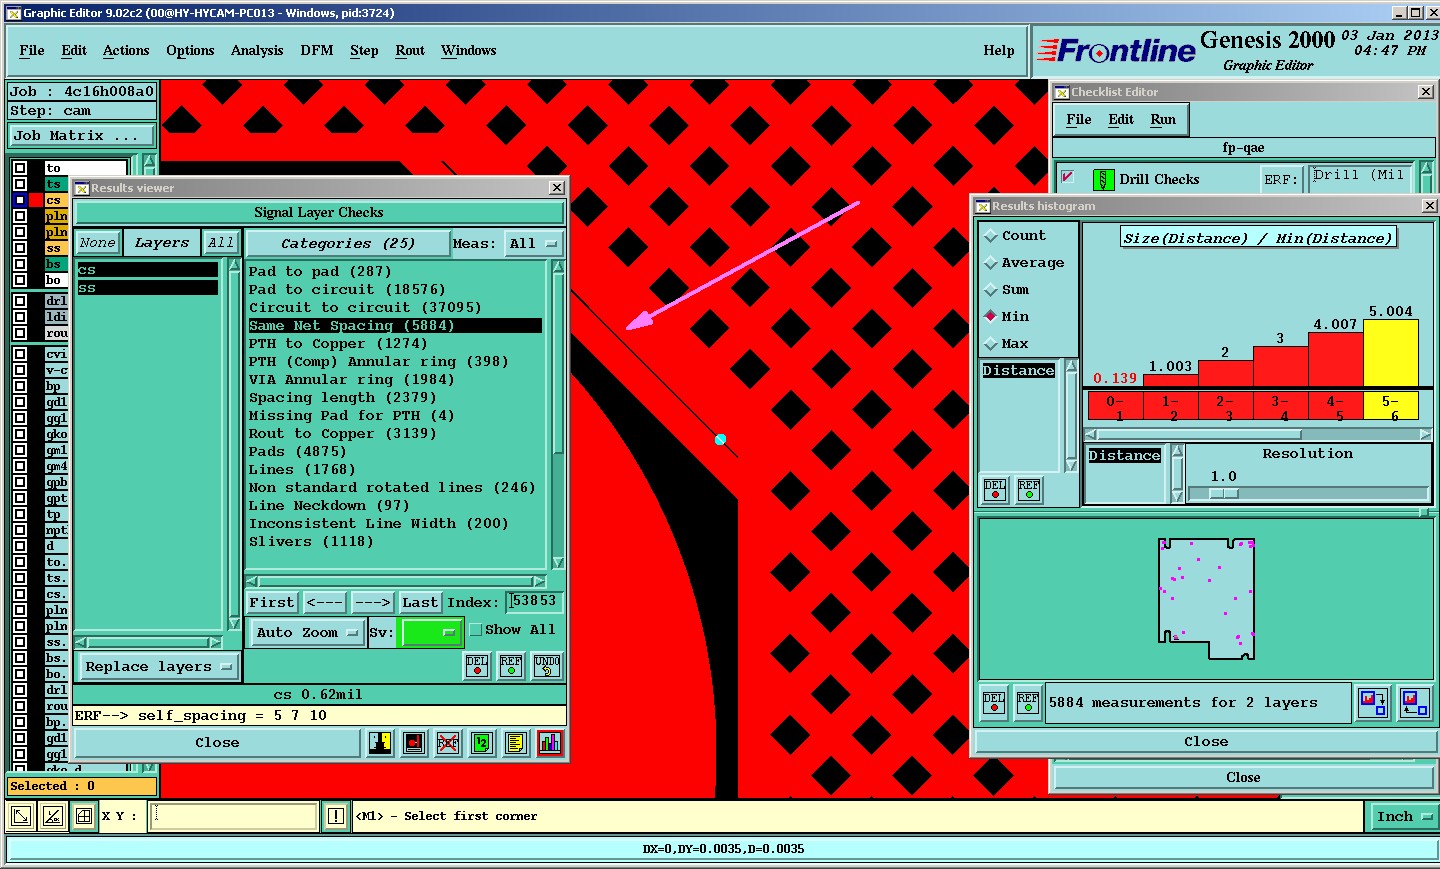Screen dimensions: 1440x869
Task: Click DEL icon beside measurements text
Action: (994, 703)
